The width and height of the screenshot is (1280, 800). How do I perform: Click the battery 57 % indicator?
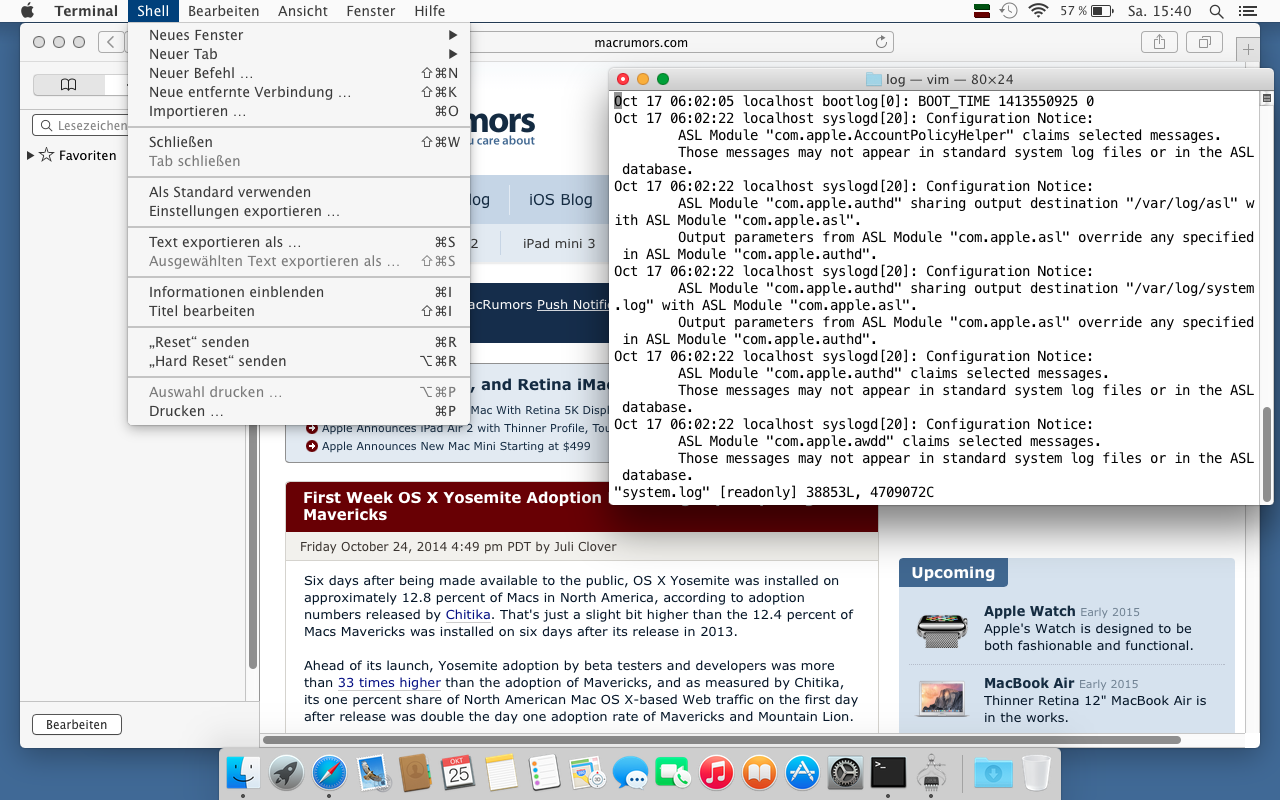click(1086, 11)
